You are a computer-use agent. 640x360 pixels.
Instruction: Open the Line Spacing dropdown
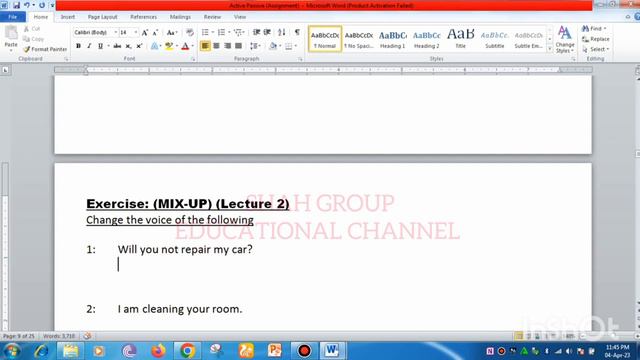(x=256, y=46)
